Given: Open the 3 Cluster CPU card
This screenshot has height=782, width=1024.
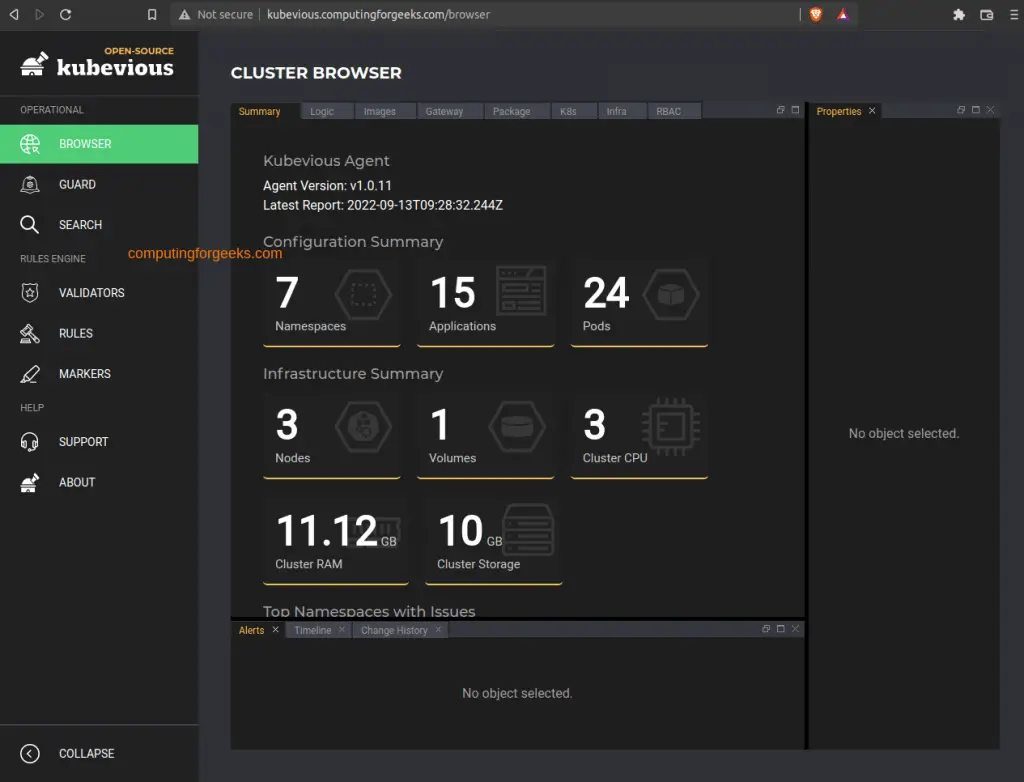Looking at the screenshot, I should (639, 436).
